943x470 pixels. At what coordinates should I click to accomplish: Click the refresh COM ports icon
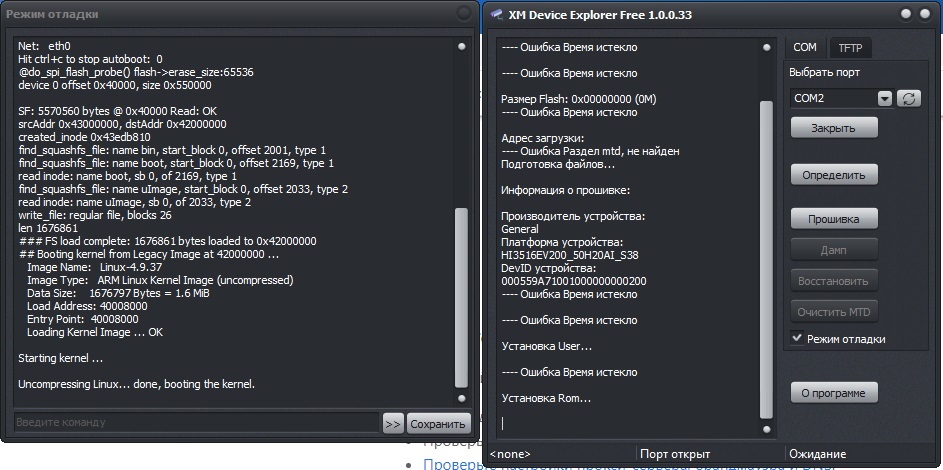[x=909, y=98]
